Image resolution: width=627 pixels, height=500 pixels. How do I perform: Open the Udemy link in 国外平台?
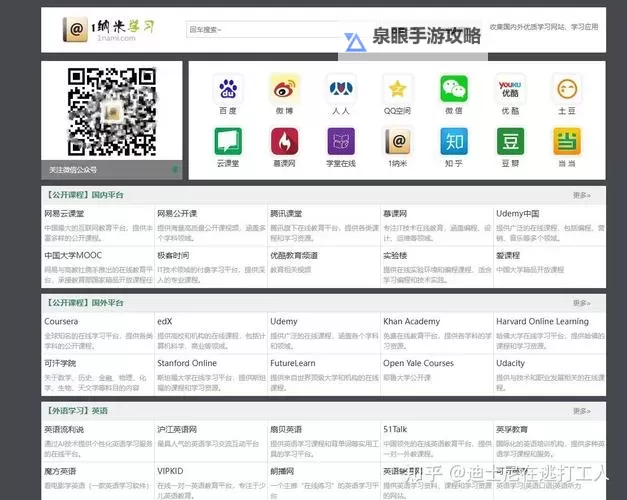tap(284, 321)
